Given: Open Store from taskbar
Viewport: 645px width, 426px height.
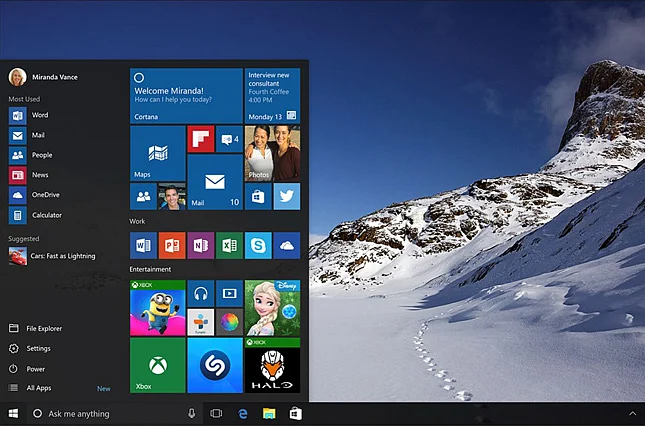Looking at the screenshot, I should [x=296, y=414].
